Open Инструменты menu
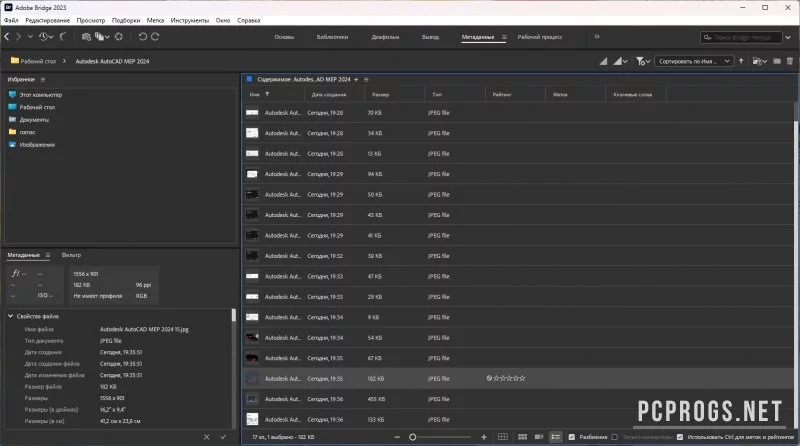 pyautogui.click(x=190, y=20)
